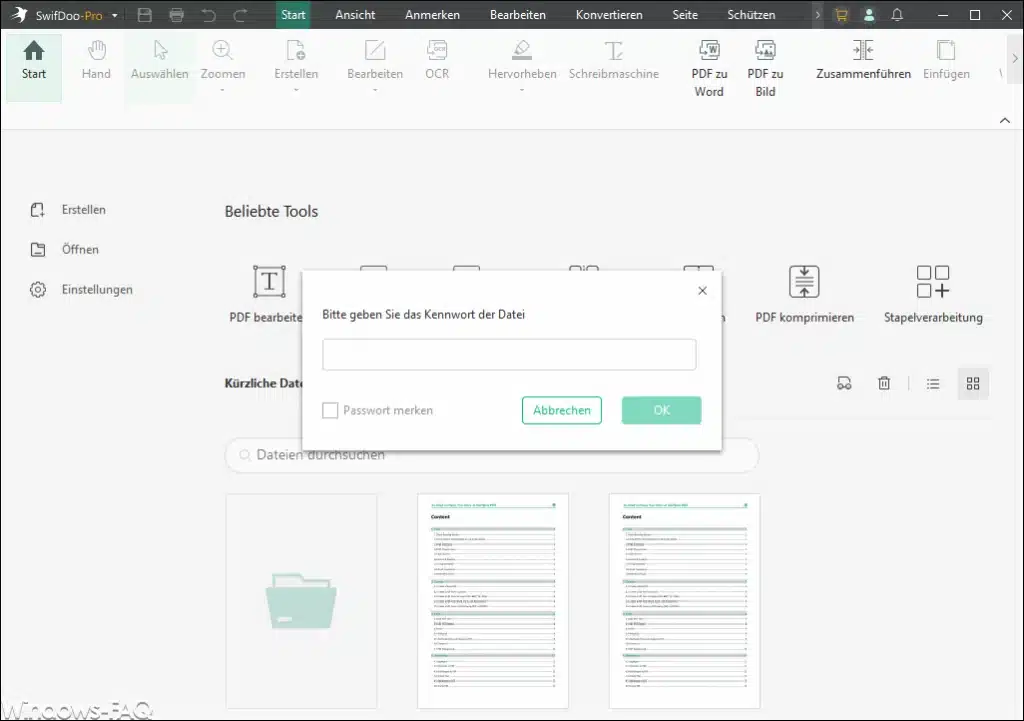Open the PDF komprimieren tool
The height and width of the screenshot is (721, 1024).
[805, 294]
